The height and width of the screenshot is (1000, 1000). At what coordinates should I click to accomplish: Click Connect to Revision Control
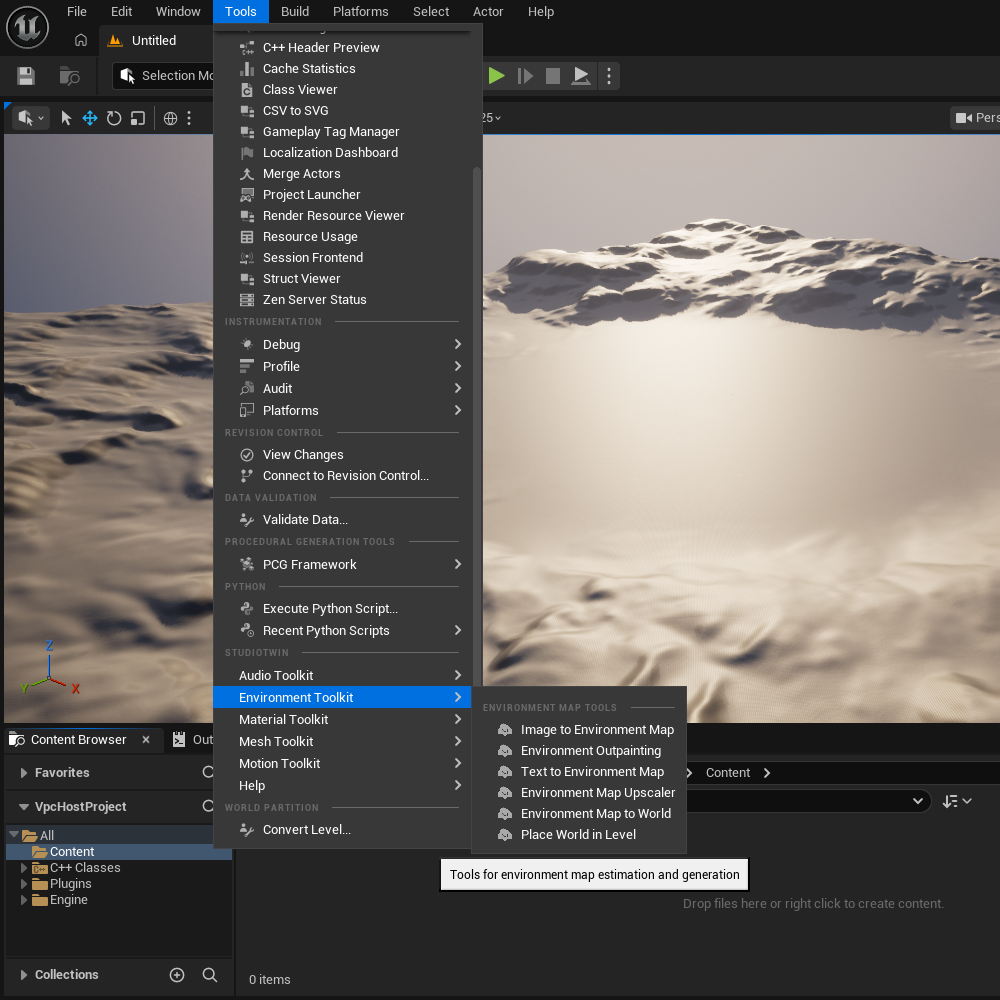coord(342,476)
